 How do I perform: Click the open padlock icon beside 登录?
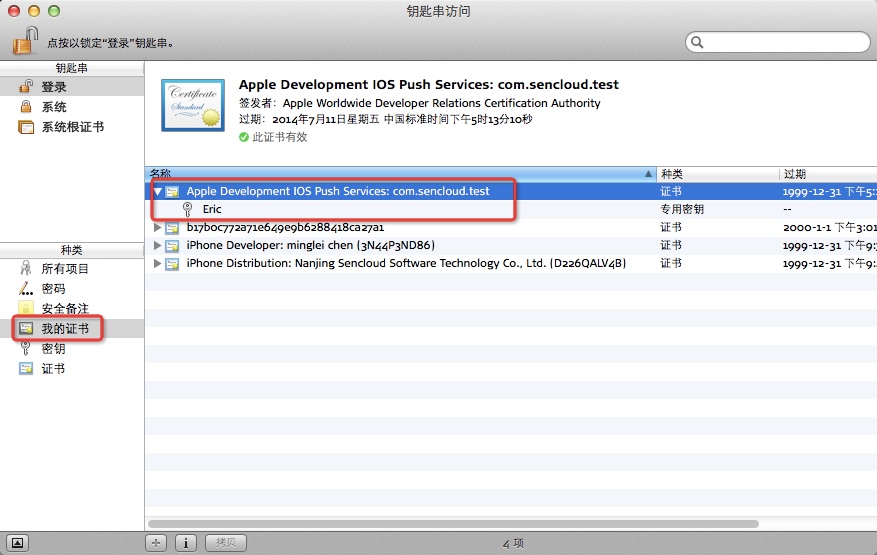pyautogui.click(x=26, y=86)
